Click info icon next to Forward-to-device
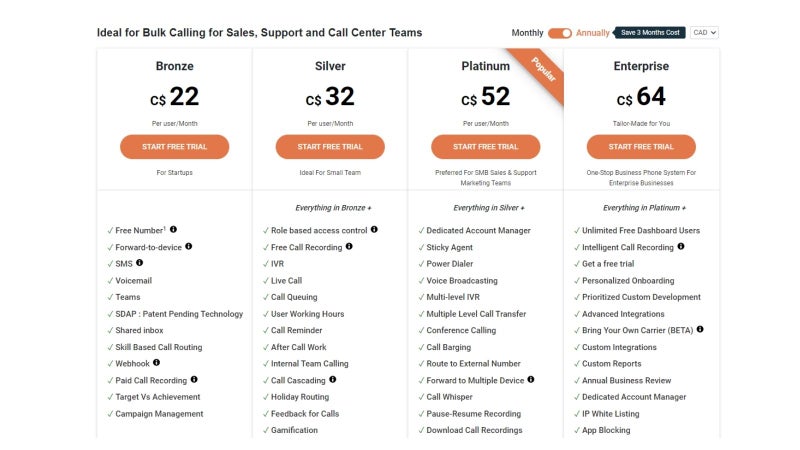The width and height of the screenshot is (800, 450). [189, 246]
